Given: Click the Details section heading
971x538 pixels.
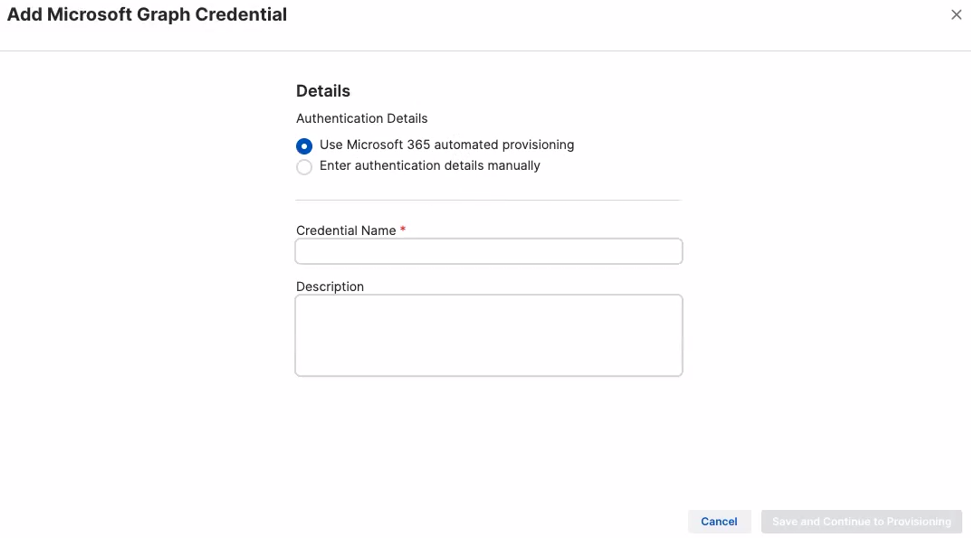Looking at the screenshot, I should 323,91.
